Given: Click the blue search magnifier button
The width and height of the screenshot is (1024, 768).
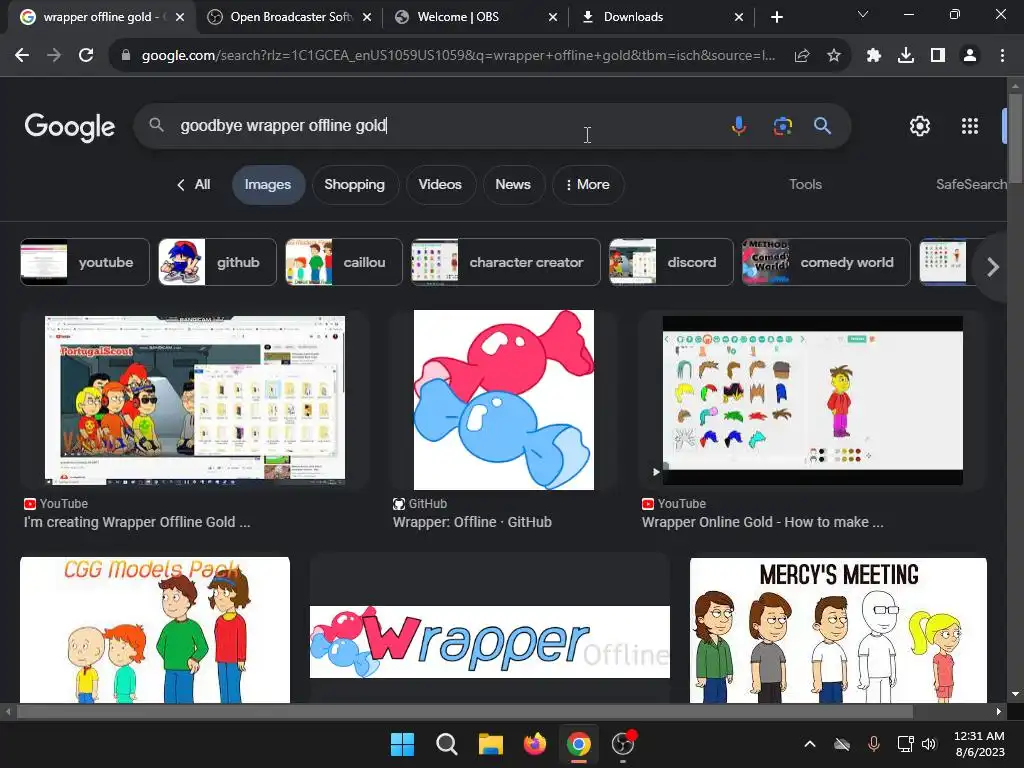Looking at the screenshot, I should 822,125.
